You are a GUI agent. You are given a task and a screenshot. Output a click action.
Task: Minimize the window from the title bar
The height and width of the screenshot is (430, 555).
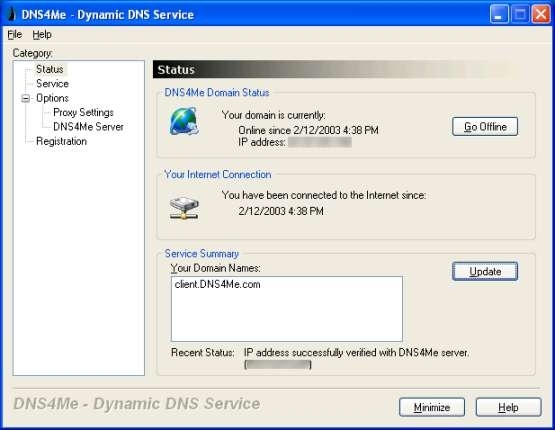(499, 15)
